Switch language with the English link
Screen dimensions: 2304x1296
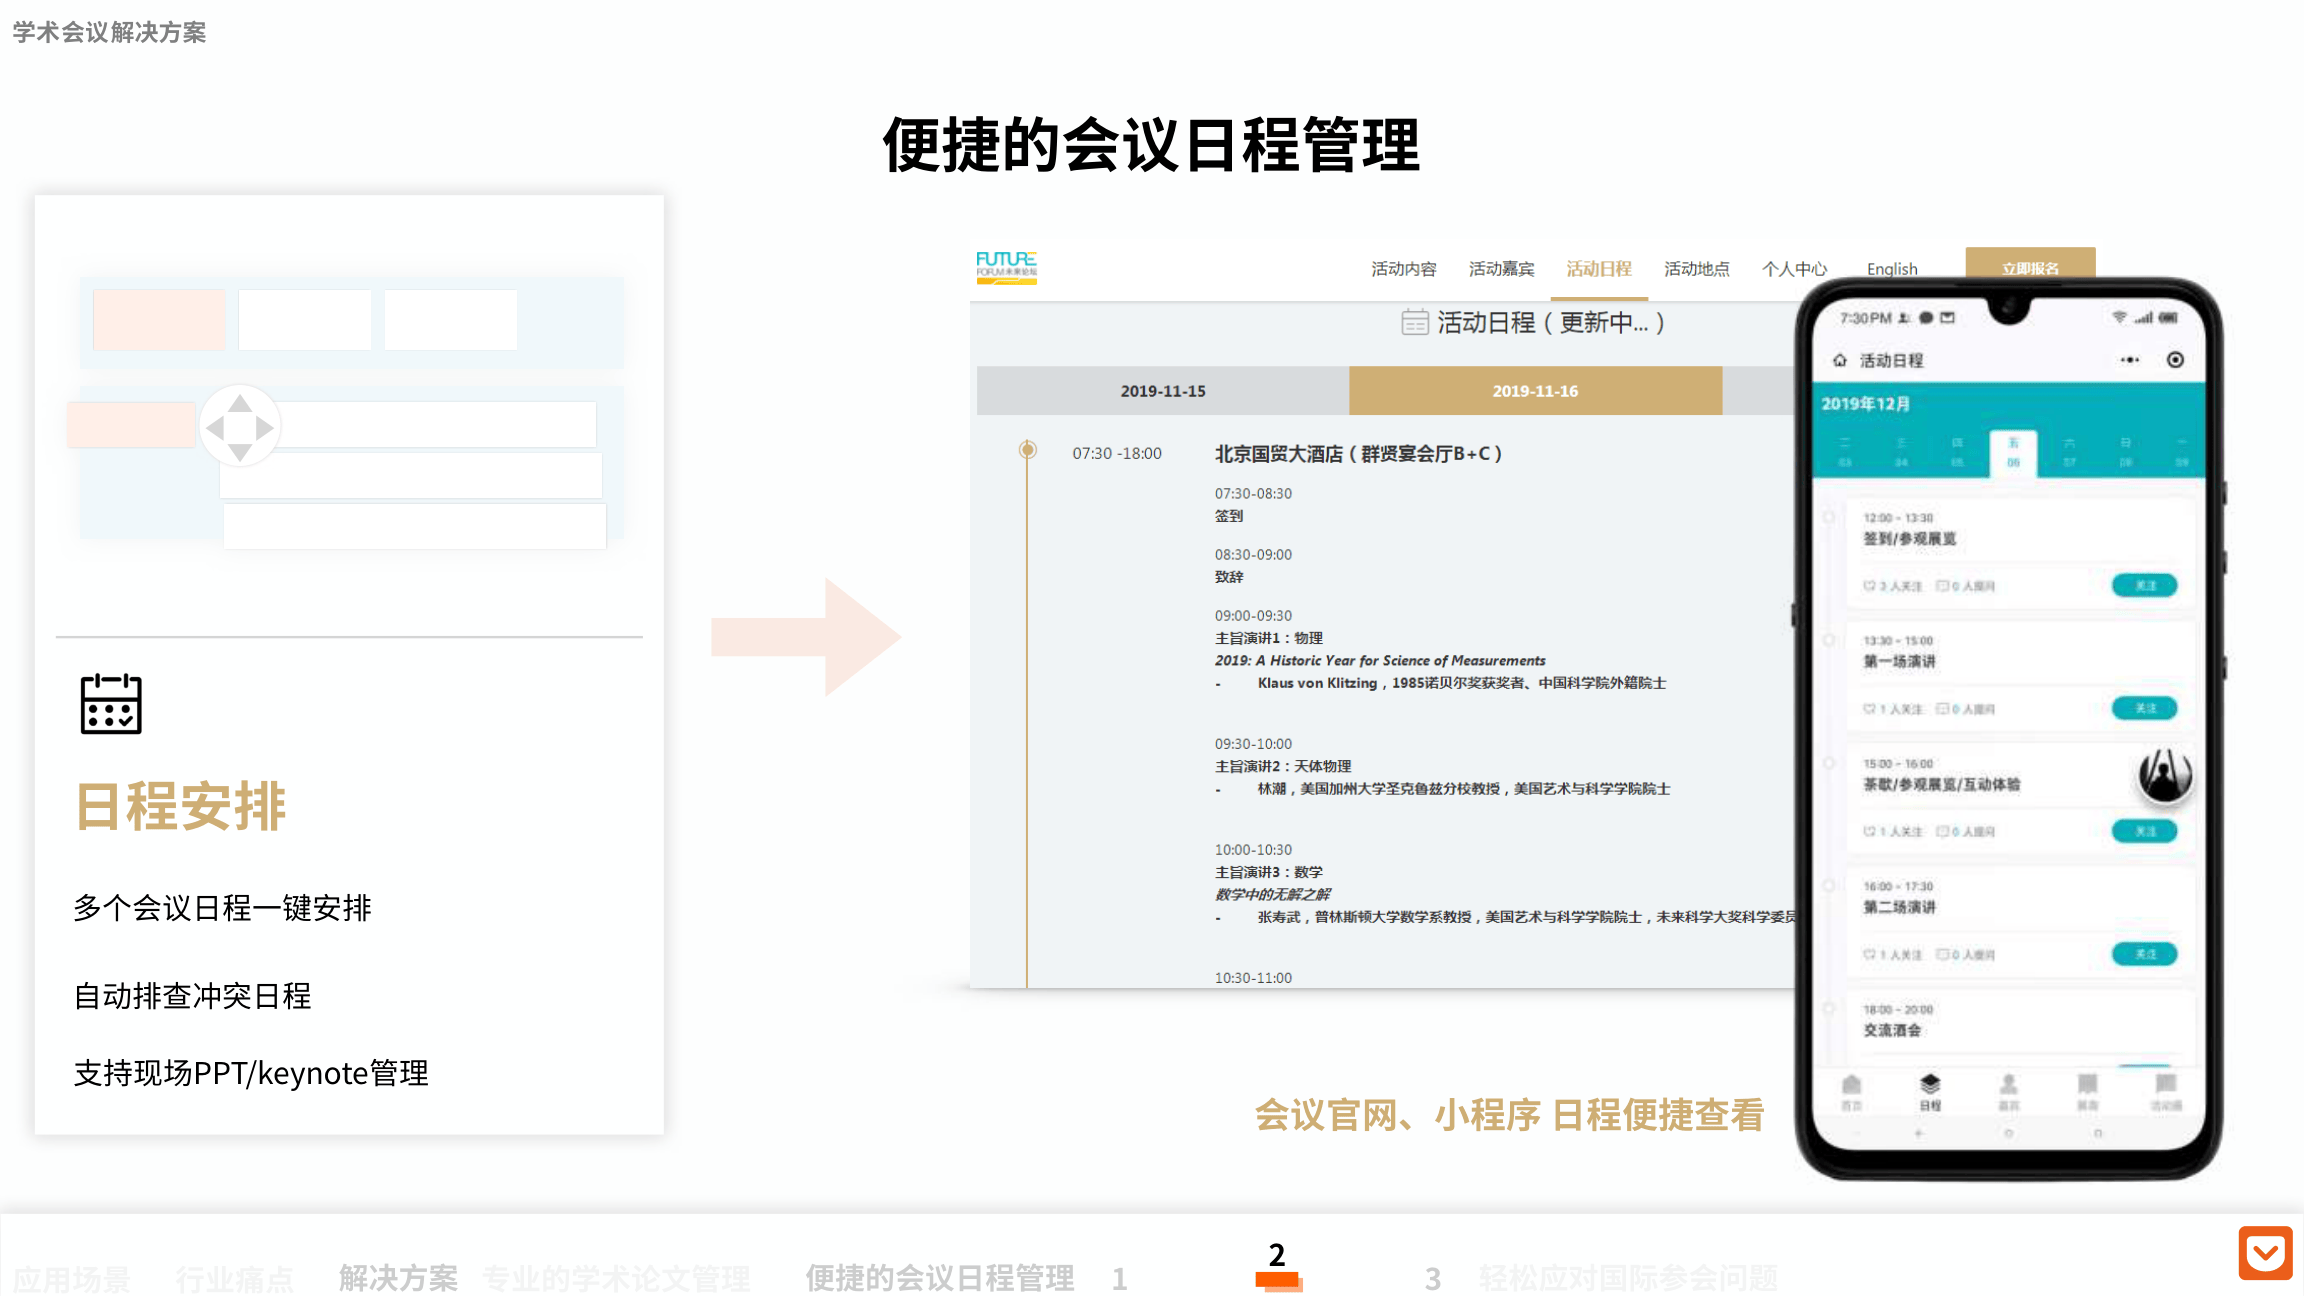tap(1892, 269)
